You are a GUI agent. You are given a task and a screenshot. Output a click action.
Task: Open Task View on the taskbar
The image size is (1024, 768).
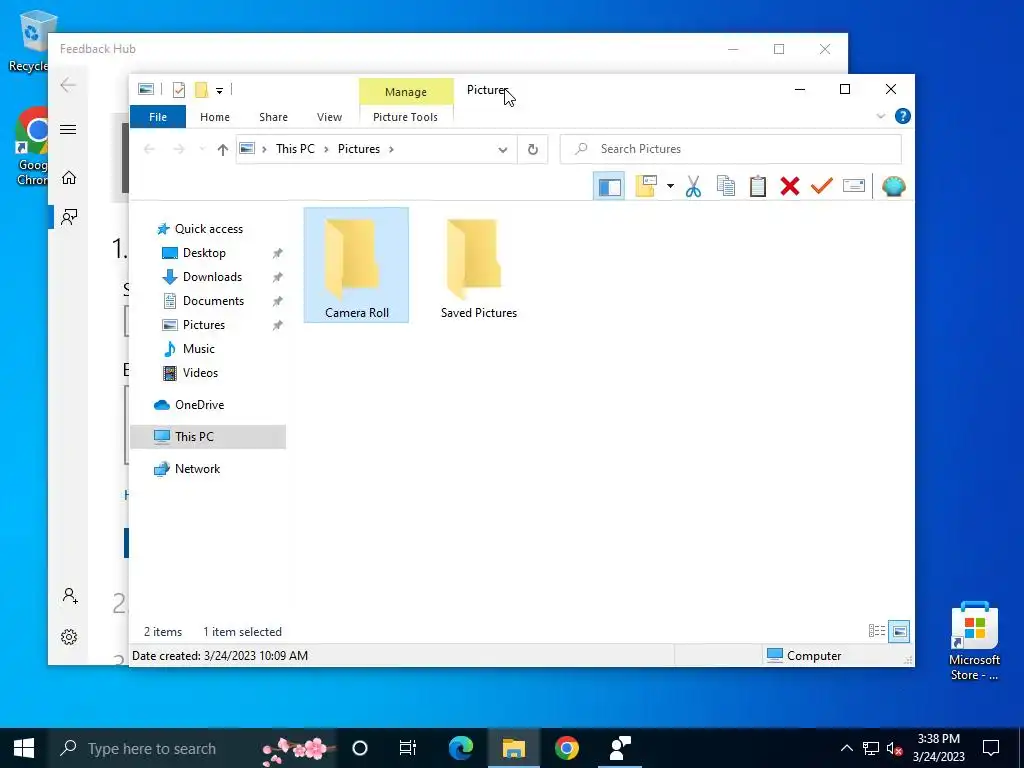coord(408,748)
